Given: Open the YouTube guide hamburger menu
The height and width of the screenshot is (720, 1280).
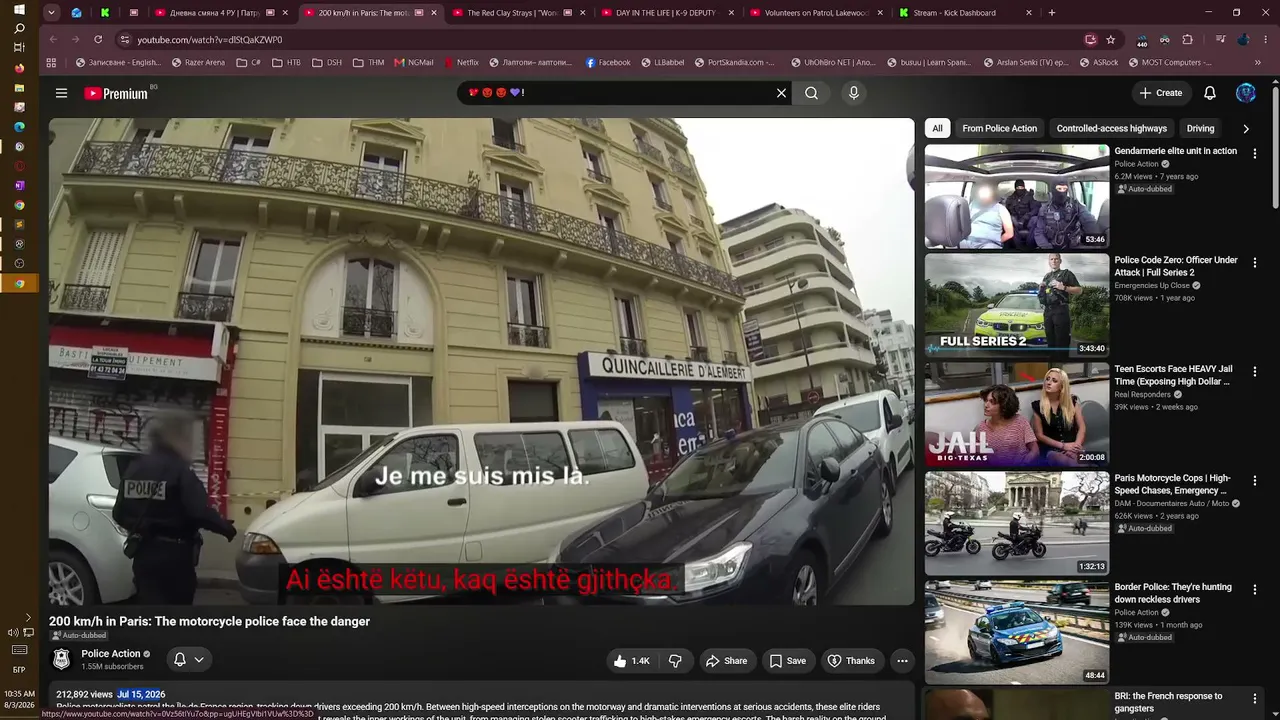Looking at the screenshot, I should pyautogui.click(x=61, y=93).
